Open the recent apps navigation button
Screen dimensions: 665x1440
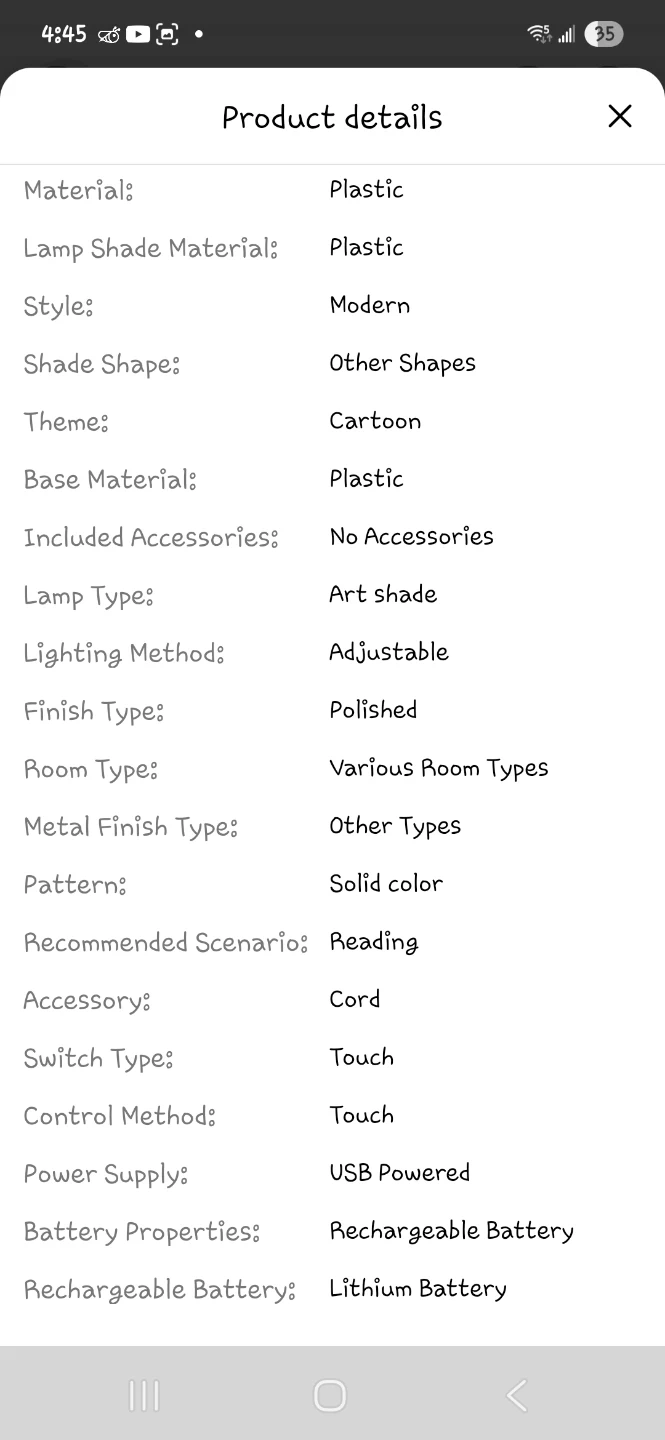point(144,1395)
